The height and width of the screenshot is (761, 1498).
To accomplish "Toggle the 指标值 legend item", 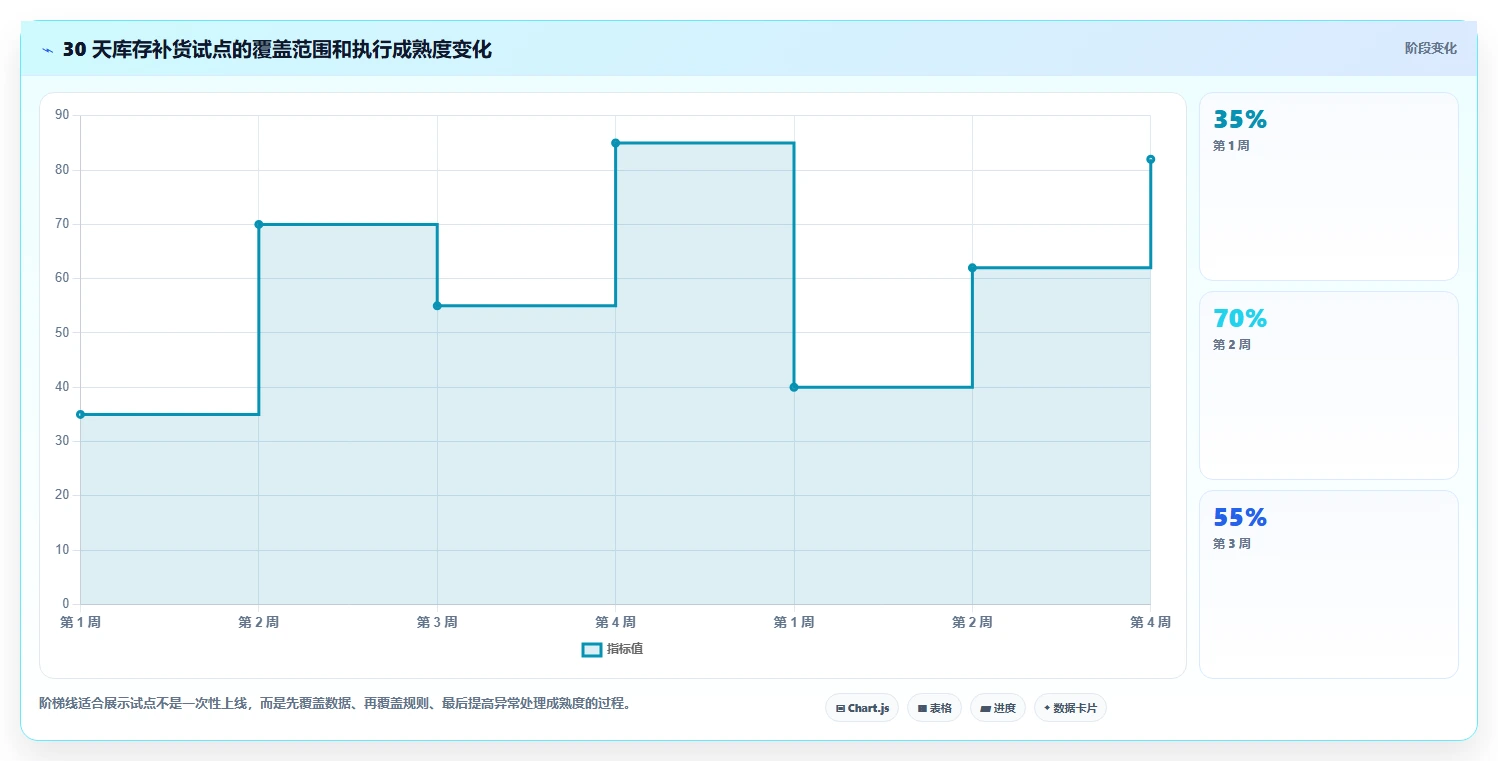I will click(x=612, y=649).
